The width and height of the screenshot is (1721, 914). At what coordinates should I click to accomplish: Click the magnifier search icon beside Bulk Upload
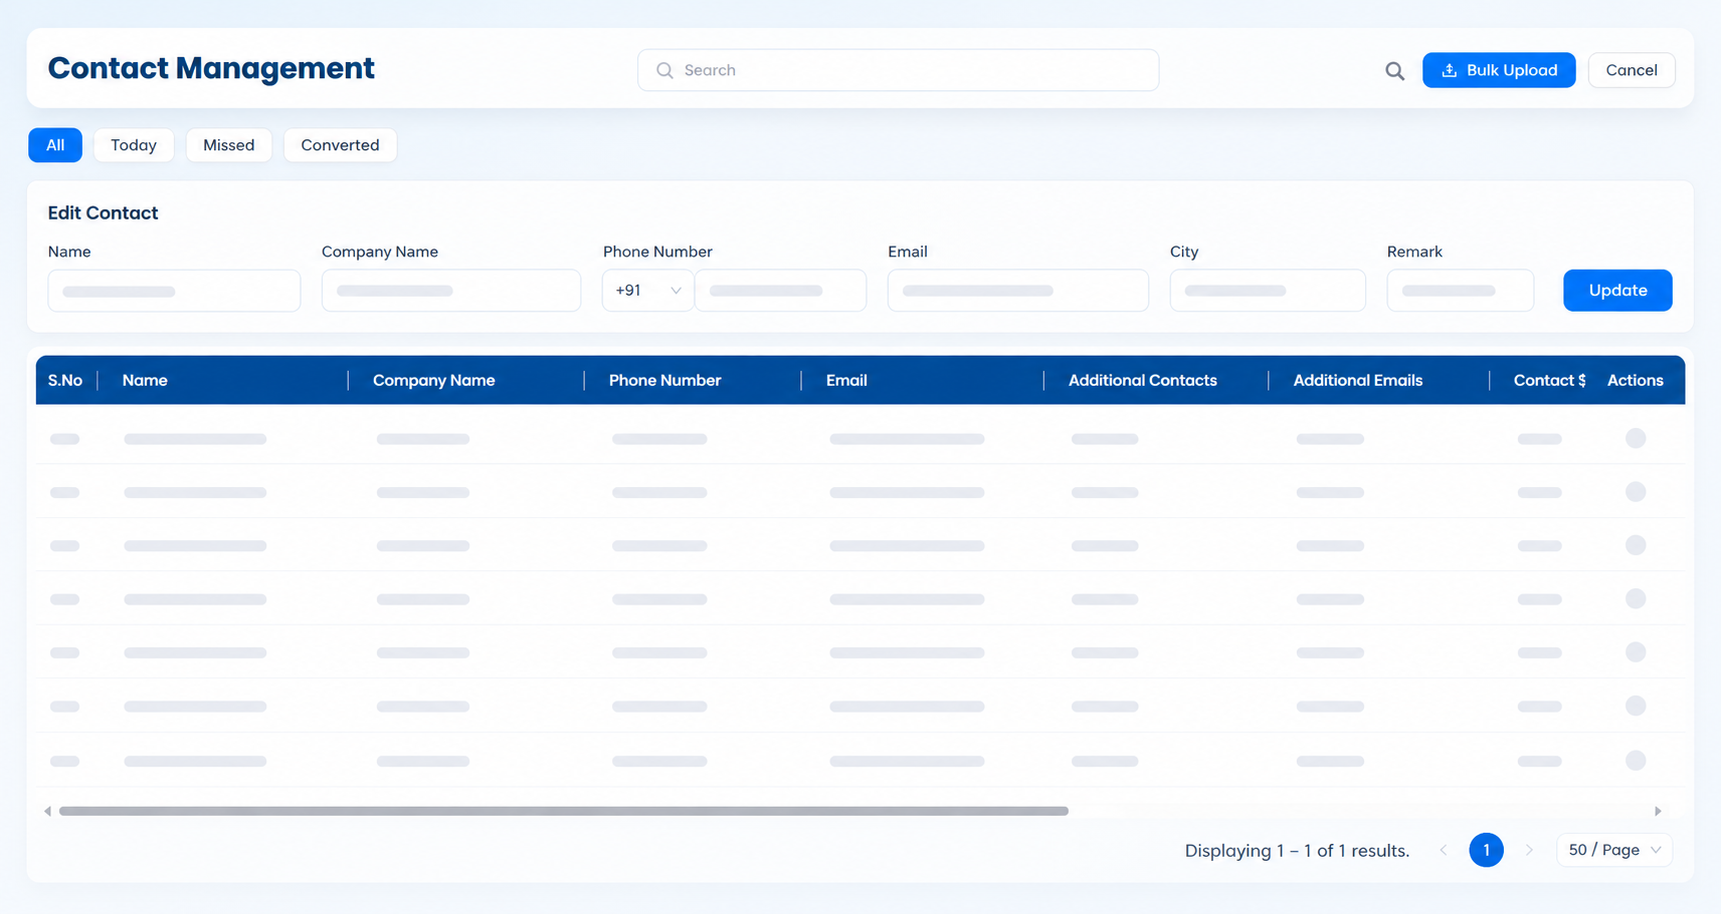pyautogui.click(x=1394, y=71)
